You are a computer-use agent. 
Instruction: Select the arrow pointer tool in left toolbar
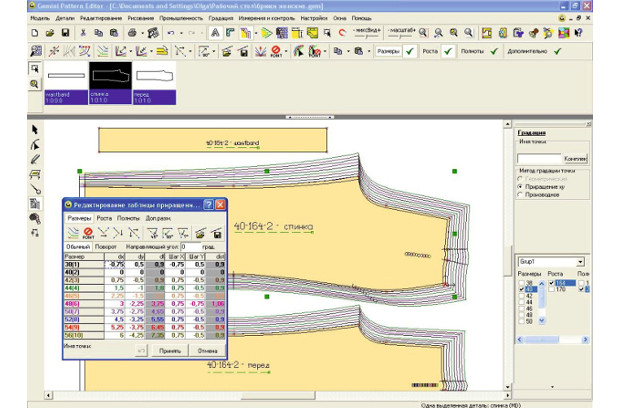(x=36, y=130)
